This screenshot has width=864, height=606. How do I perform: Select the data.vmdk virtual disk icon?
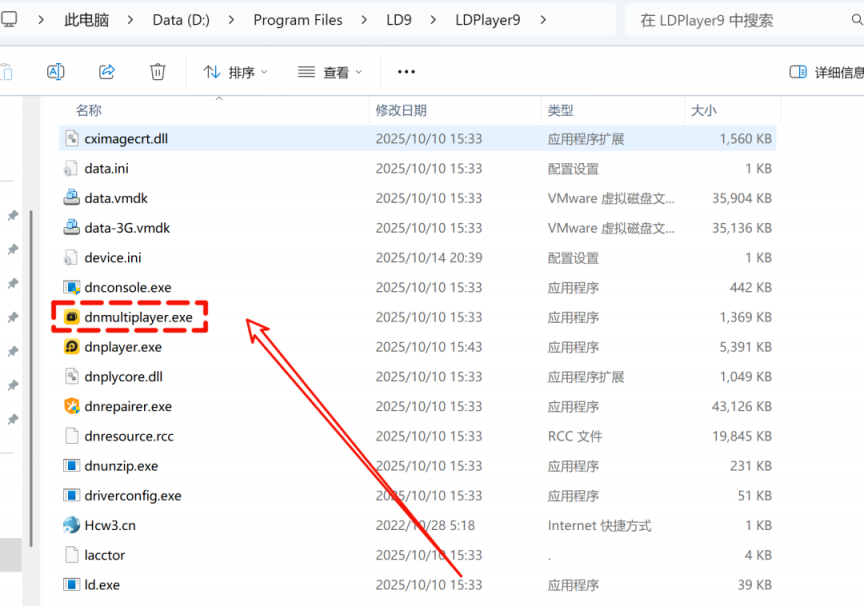(72, 198)
